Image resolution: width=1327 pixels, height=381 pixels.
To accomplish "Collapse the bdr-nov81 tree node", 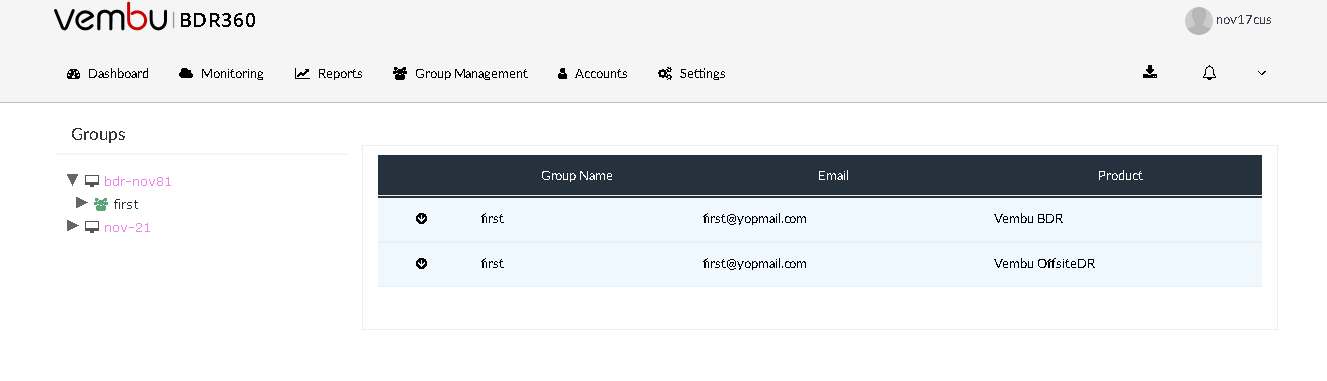I will 72,180.
